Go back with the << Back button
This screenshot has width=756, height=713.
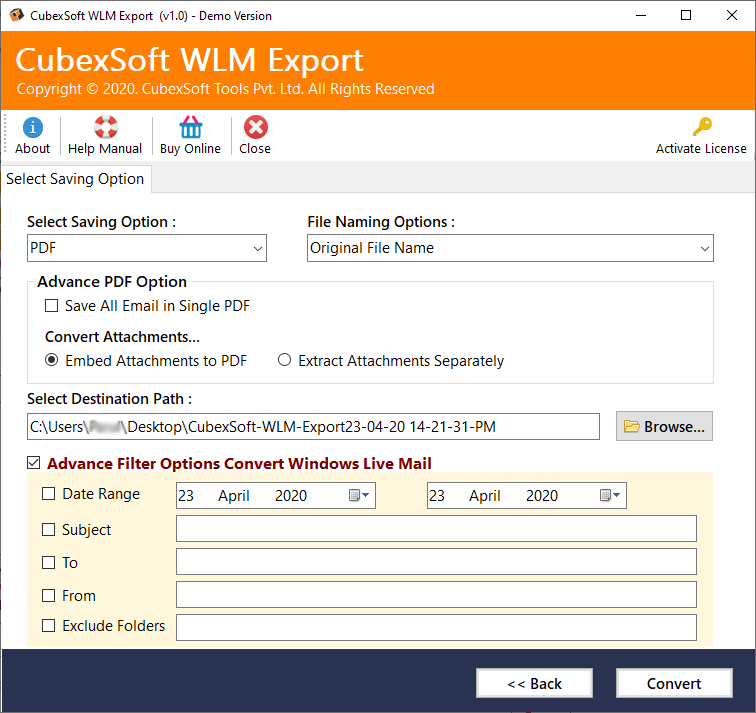[534, 684]
